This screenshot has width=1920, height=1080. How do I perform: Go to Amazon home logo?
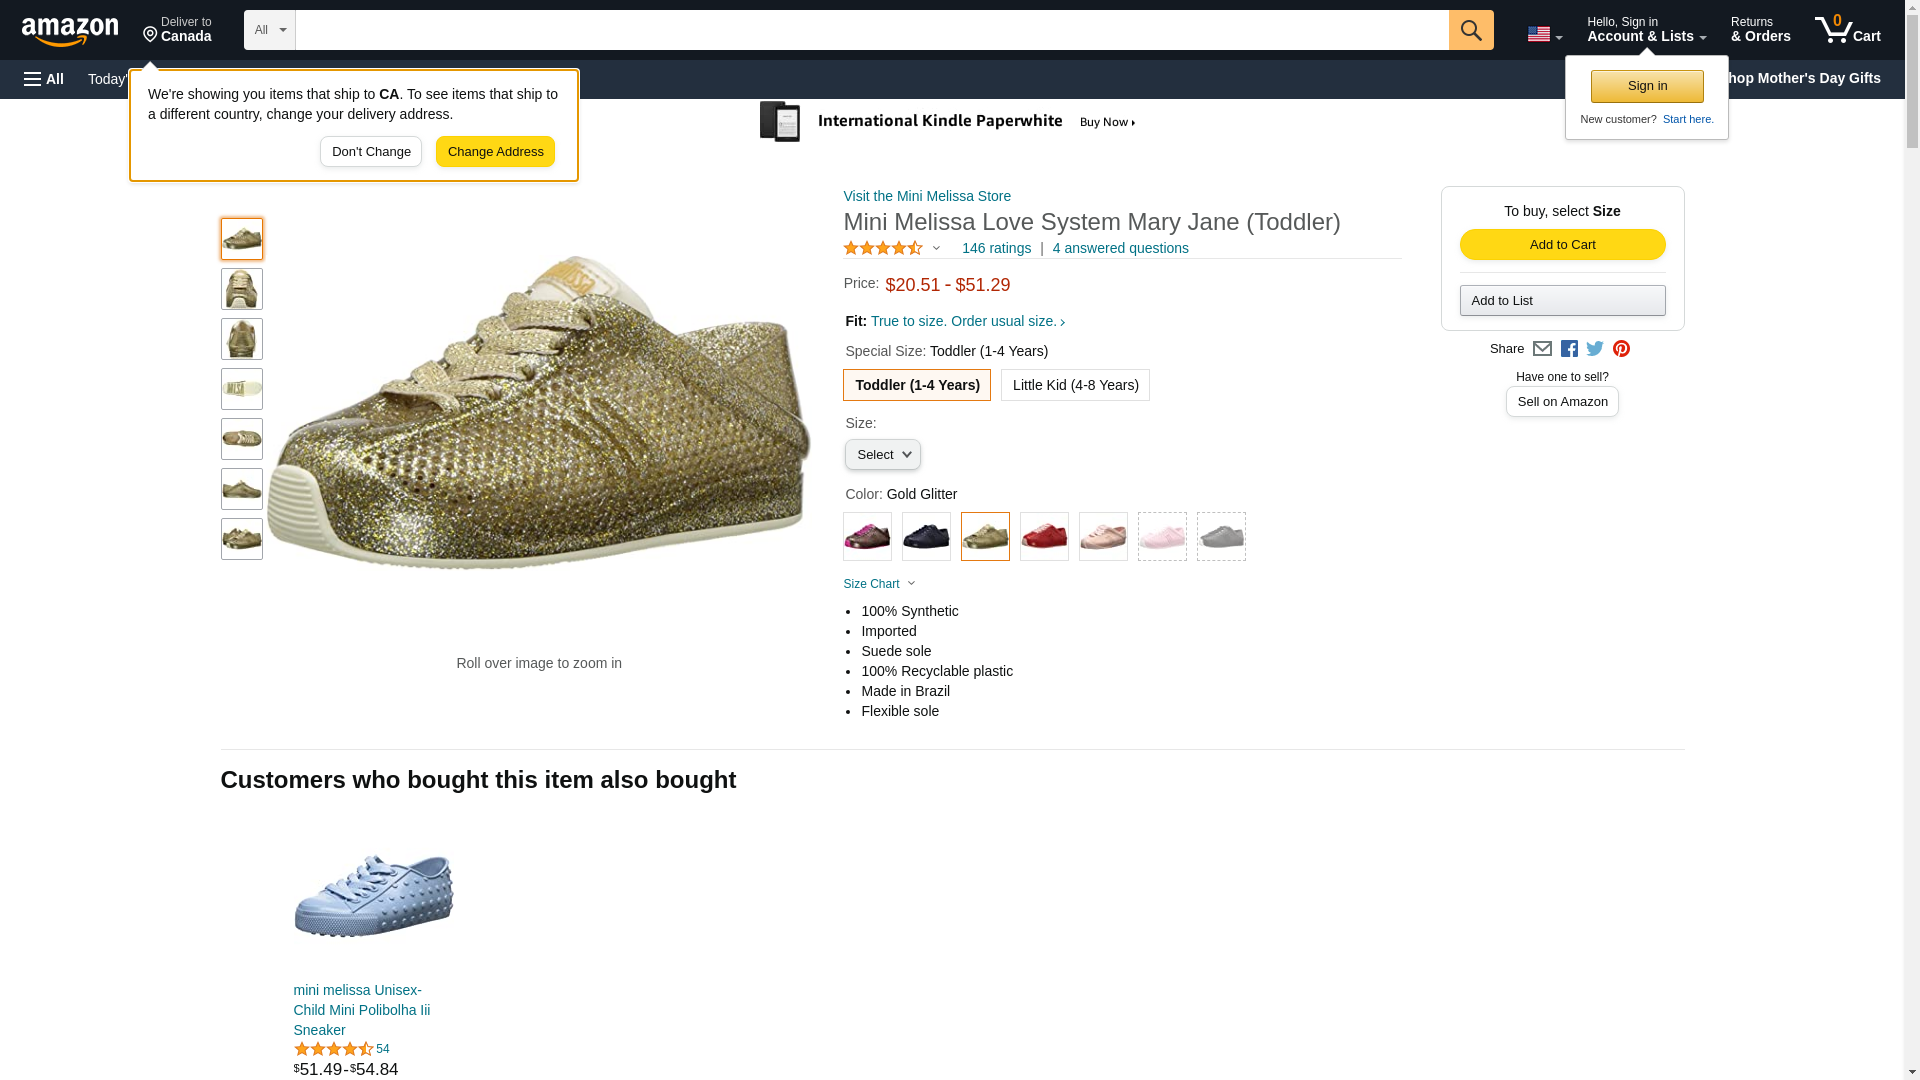pyautogui.click(x=70, y=31)
